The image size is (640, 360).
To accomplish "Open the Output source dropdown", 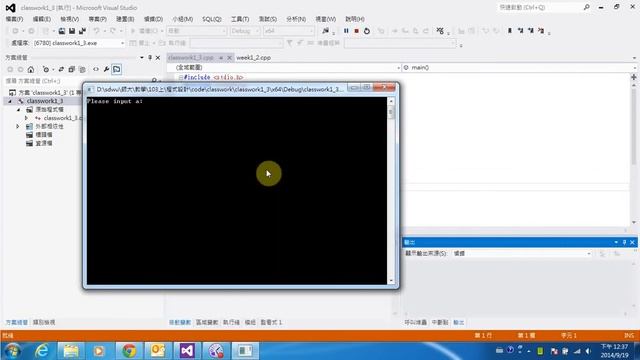I will coord(522,253).
